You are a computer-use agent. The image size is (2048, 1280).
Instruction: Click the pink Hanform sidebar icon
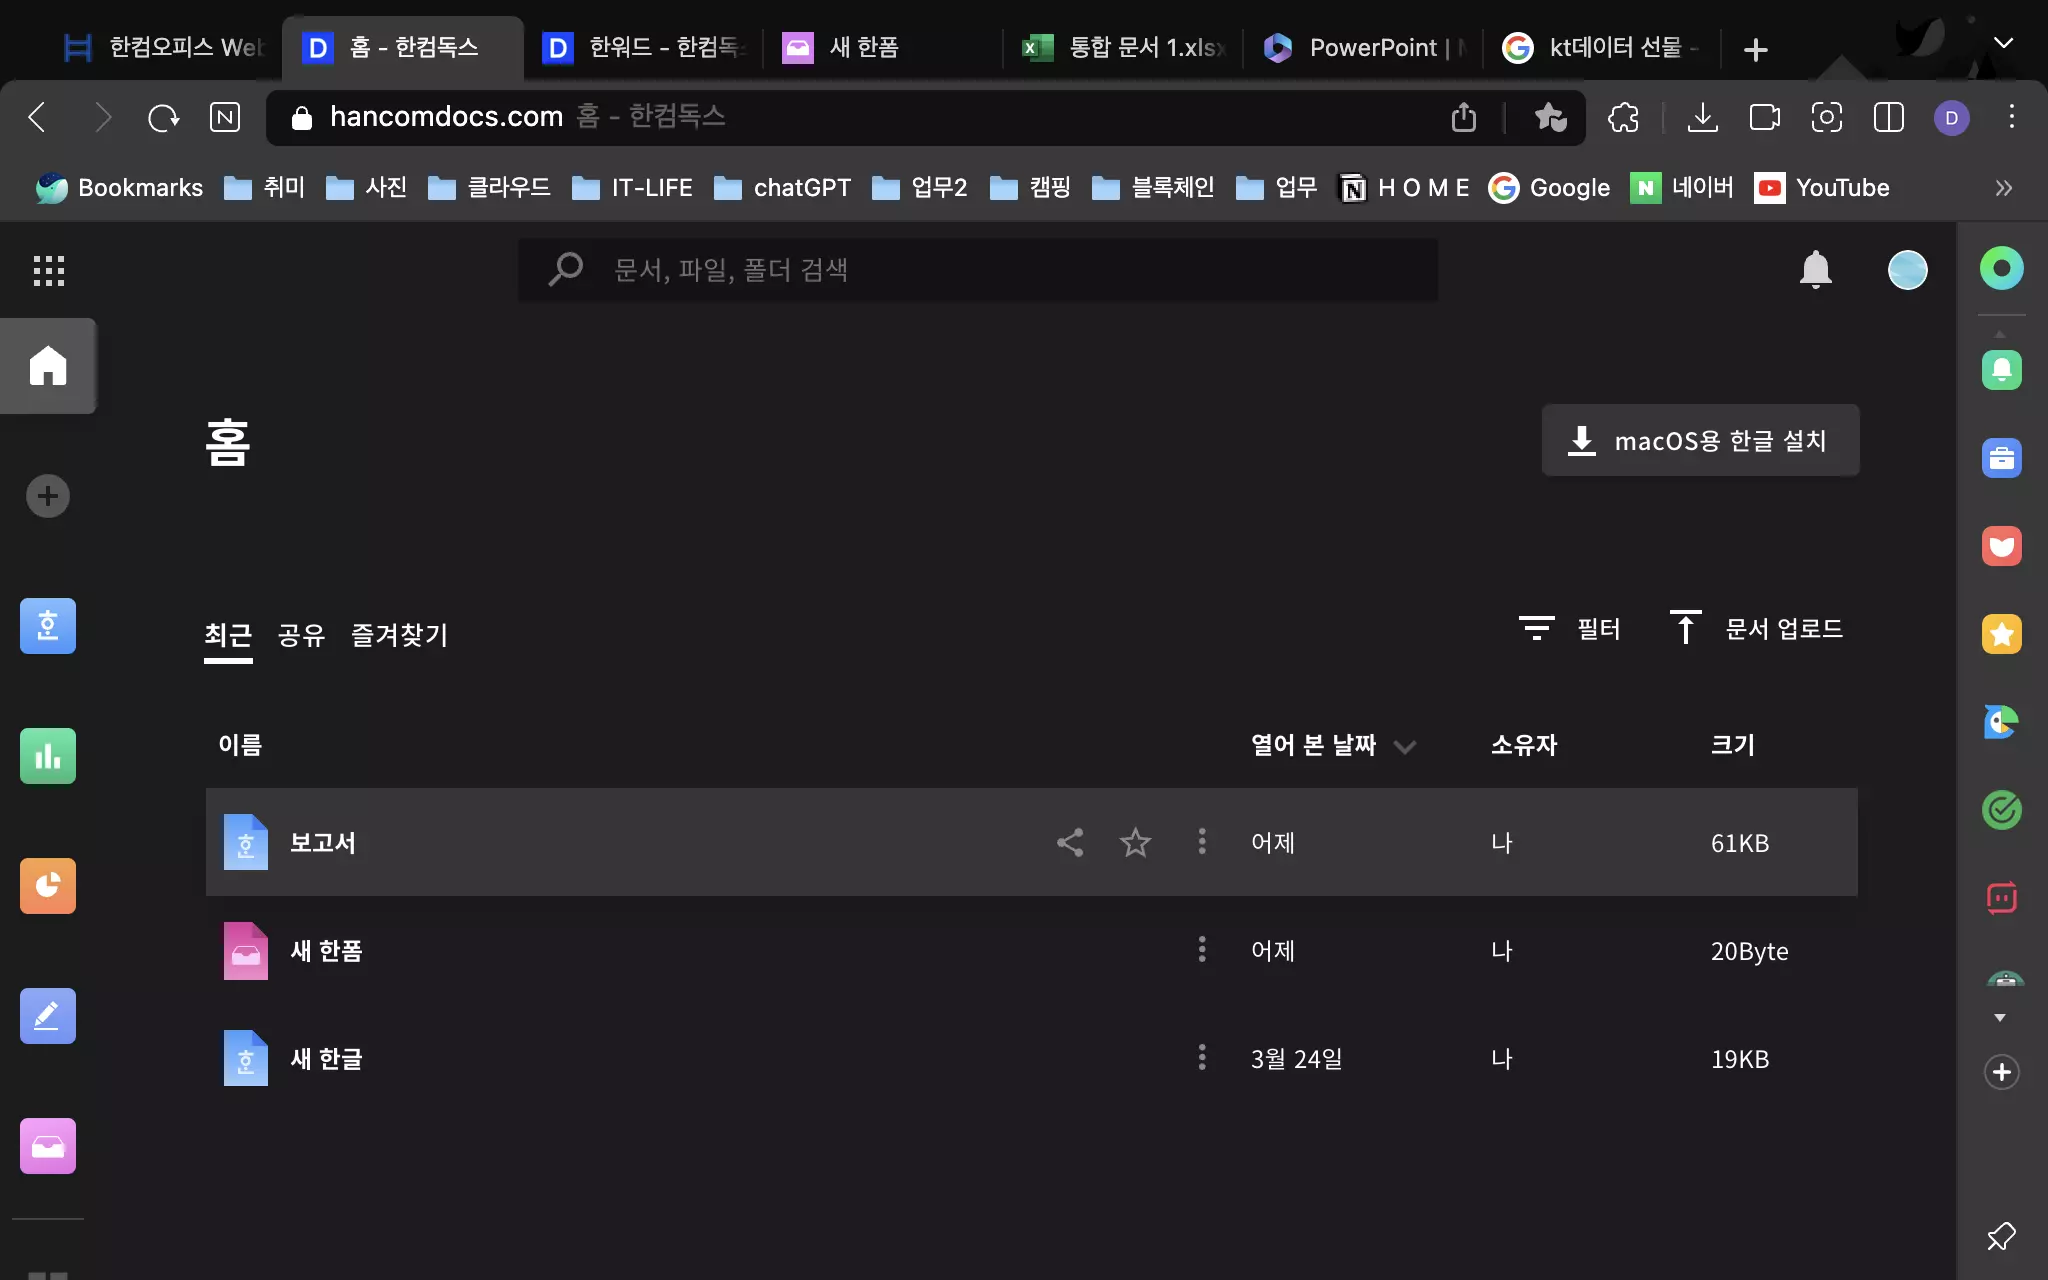[48, 1146]
